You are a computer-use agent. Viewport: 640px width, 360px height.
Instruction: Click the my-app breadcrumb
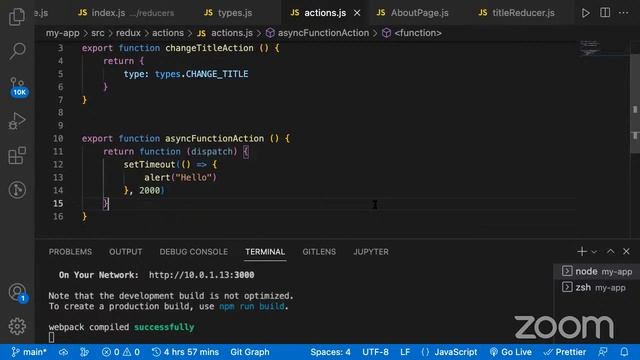(x=62, y=33)
